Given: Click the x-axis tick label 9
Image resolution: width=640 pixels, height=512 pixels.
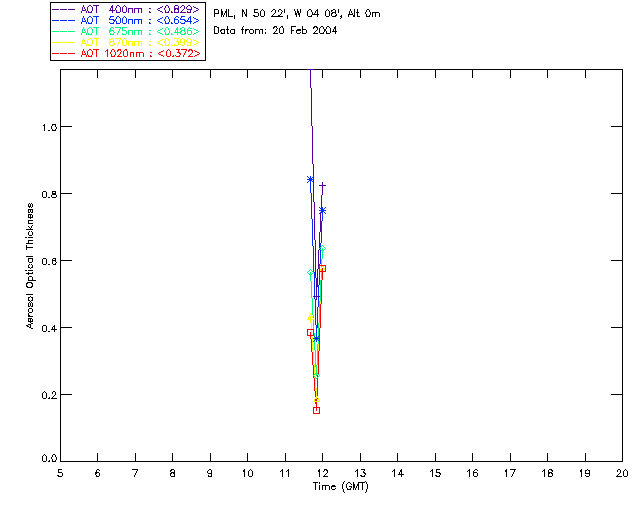Looking at the screenshot, I should (x=210, y=473).
